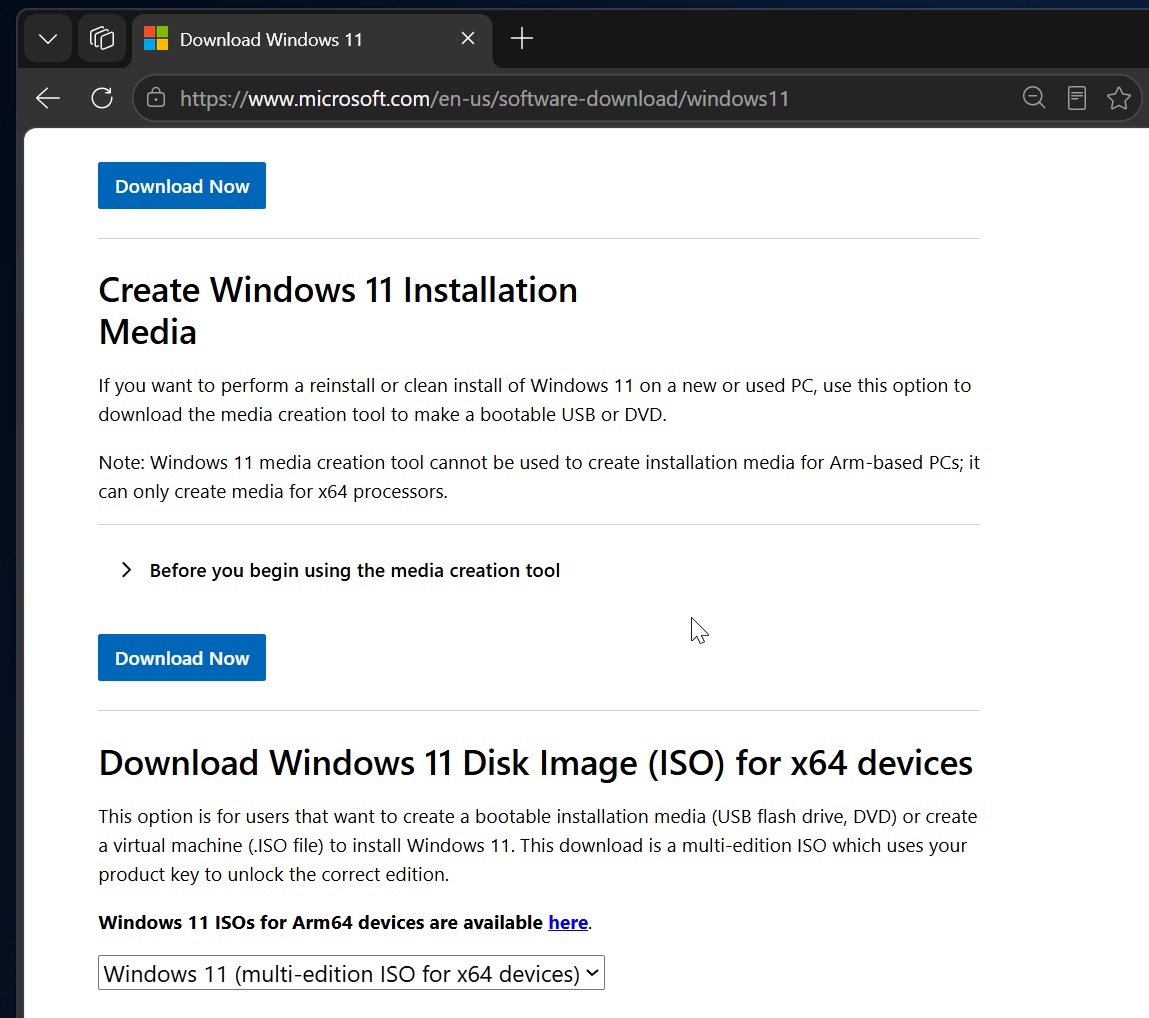Open the immersive reader icon
Viewport: 1149px width, 1018px height.
[x=1076, y=97]
